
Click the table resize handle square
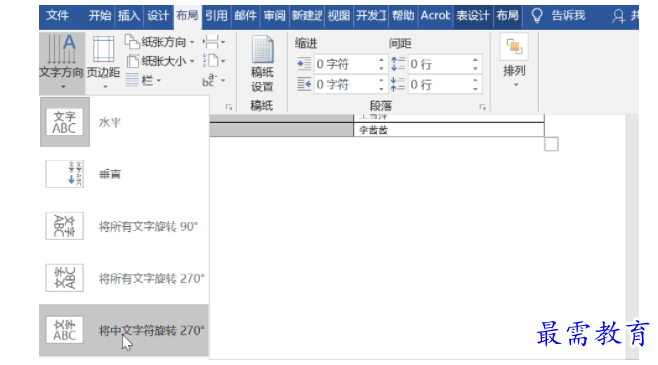(551, 144)
